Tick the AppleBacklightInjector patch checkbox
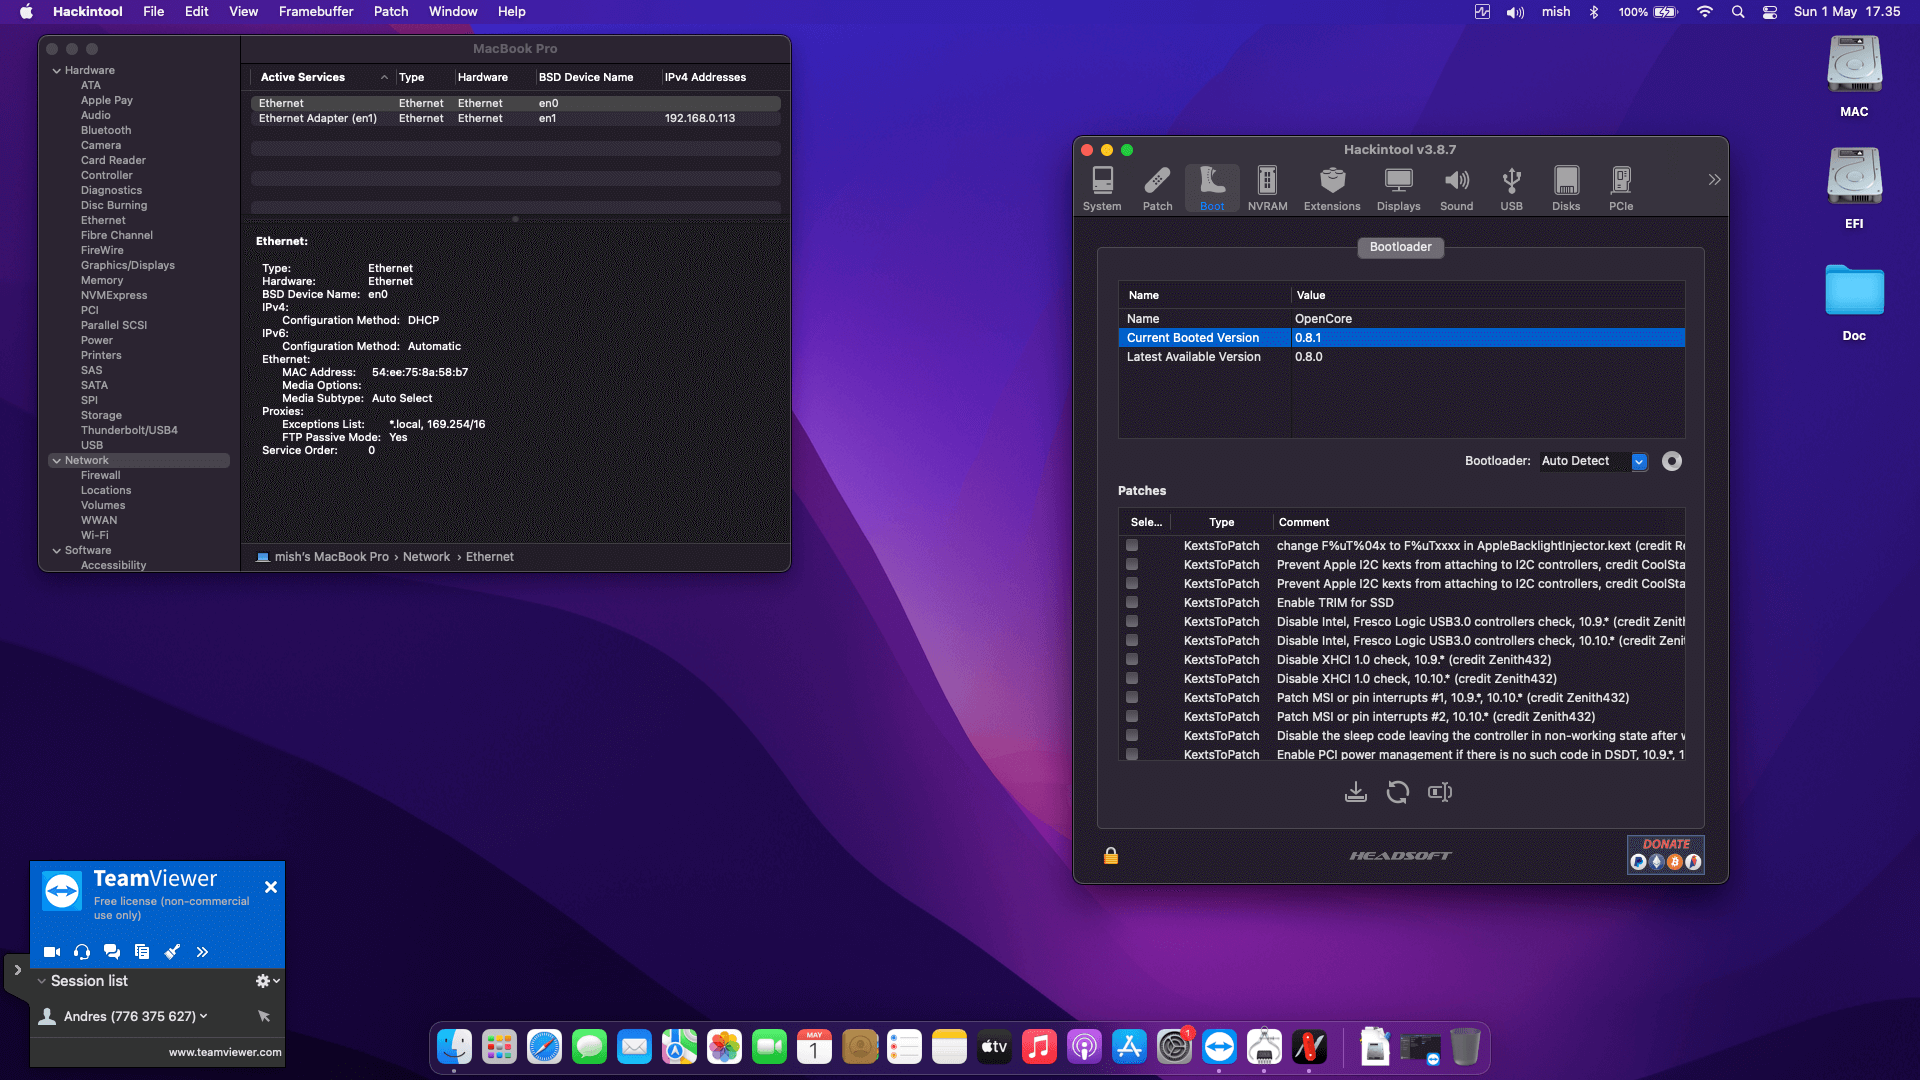 pyautogui.click(x=1132, y=546)
